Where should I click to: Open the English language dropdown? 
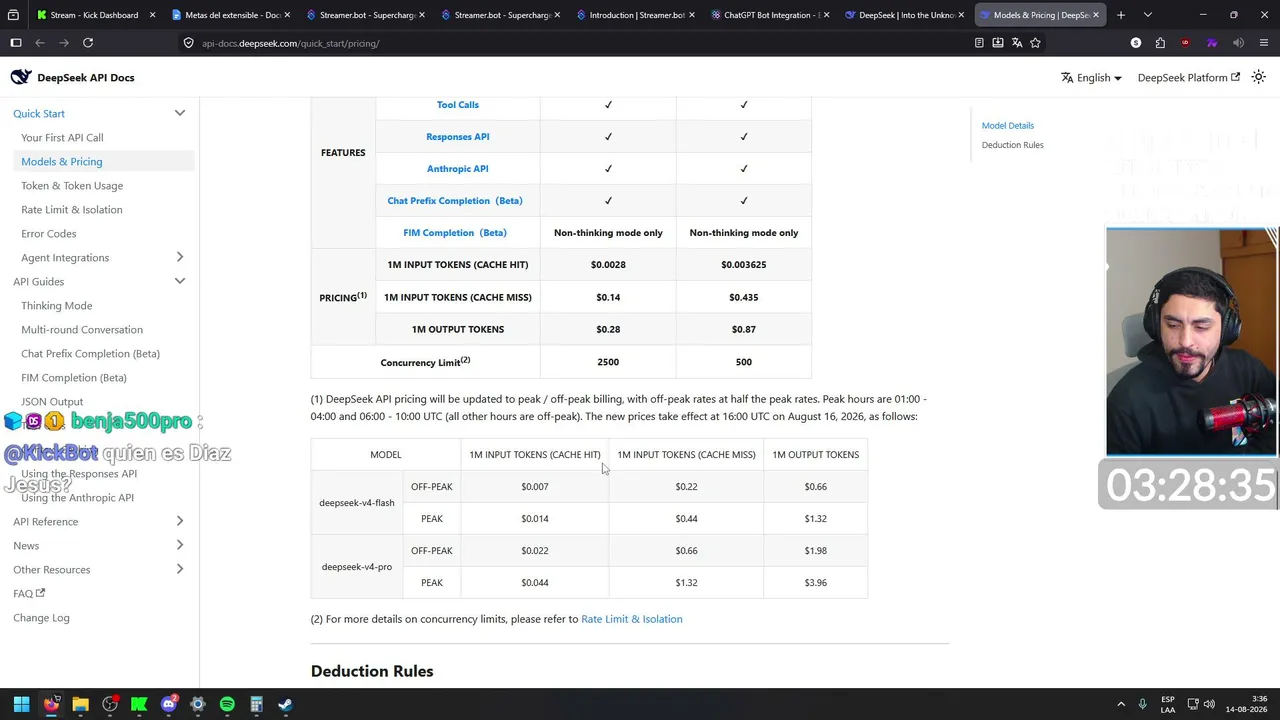[x=1091, y=77]
